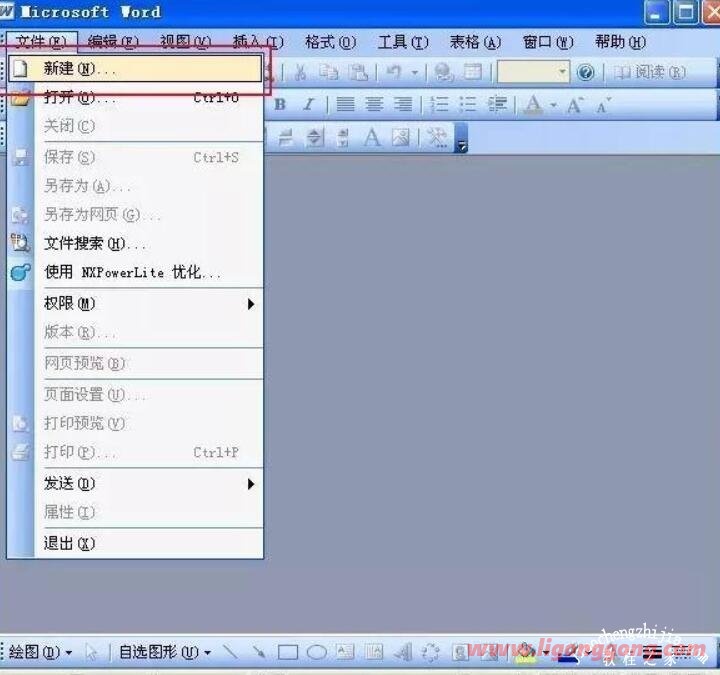Open the Undo history dropdown arrow
Viewport: 720px width, 675px height.
pos(415,73)
